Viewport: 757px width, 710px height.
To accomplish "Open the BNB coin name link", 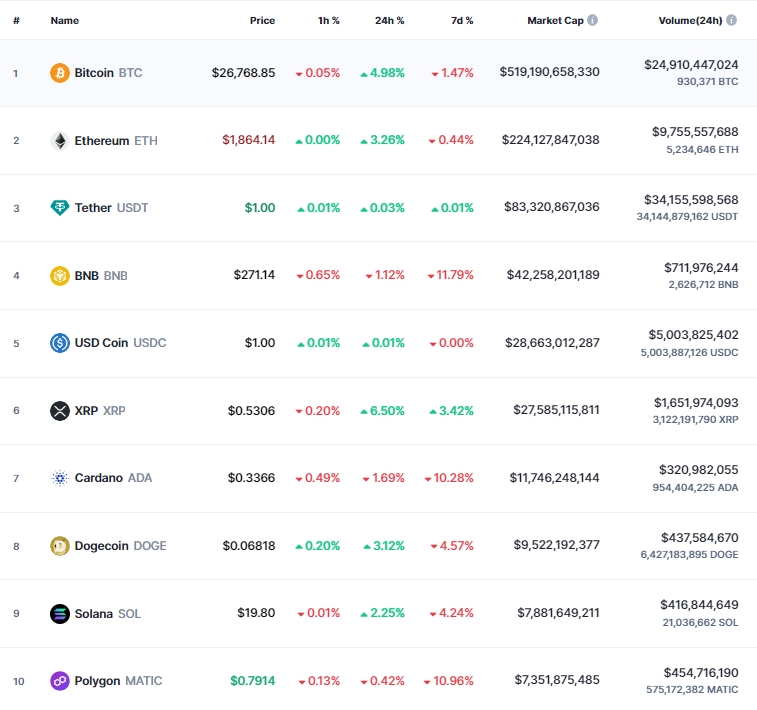I will click(x=101, y=276).
